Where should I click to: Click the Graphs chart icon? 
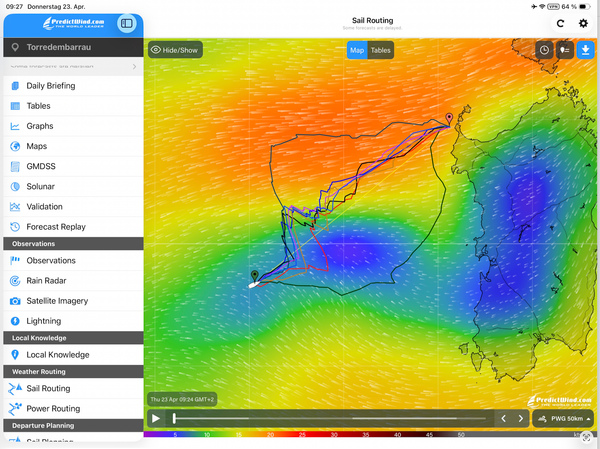coord(15,126)
